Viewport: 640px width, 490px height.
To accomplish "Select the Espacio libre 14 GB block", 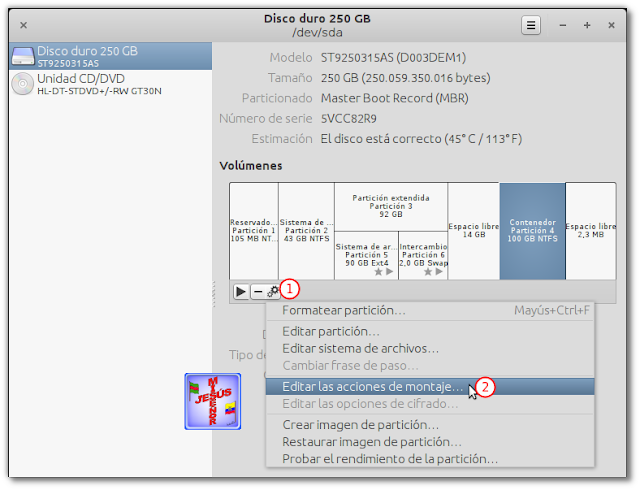I will click(x=474, y=231).
